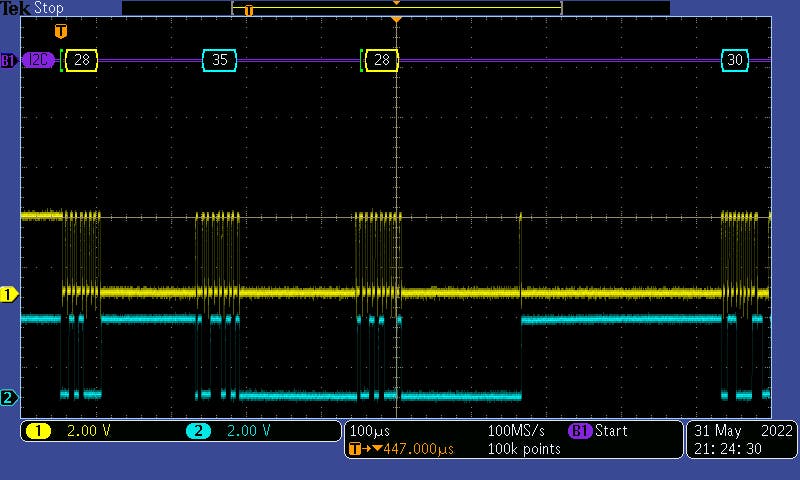The width and height of the screenshot is (800, 480).
Task: Click the decoded packet labeled 35
Action: pos(220,60)
